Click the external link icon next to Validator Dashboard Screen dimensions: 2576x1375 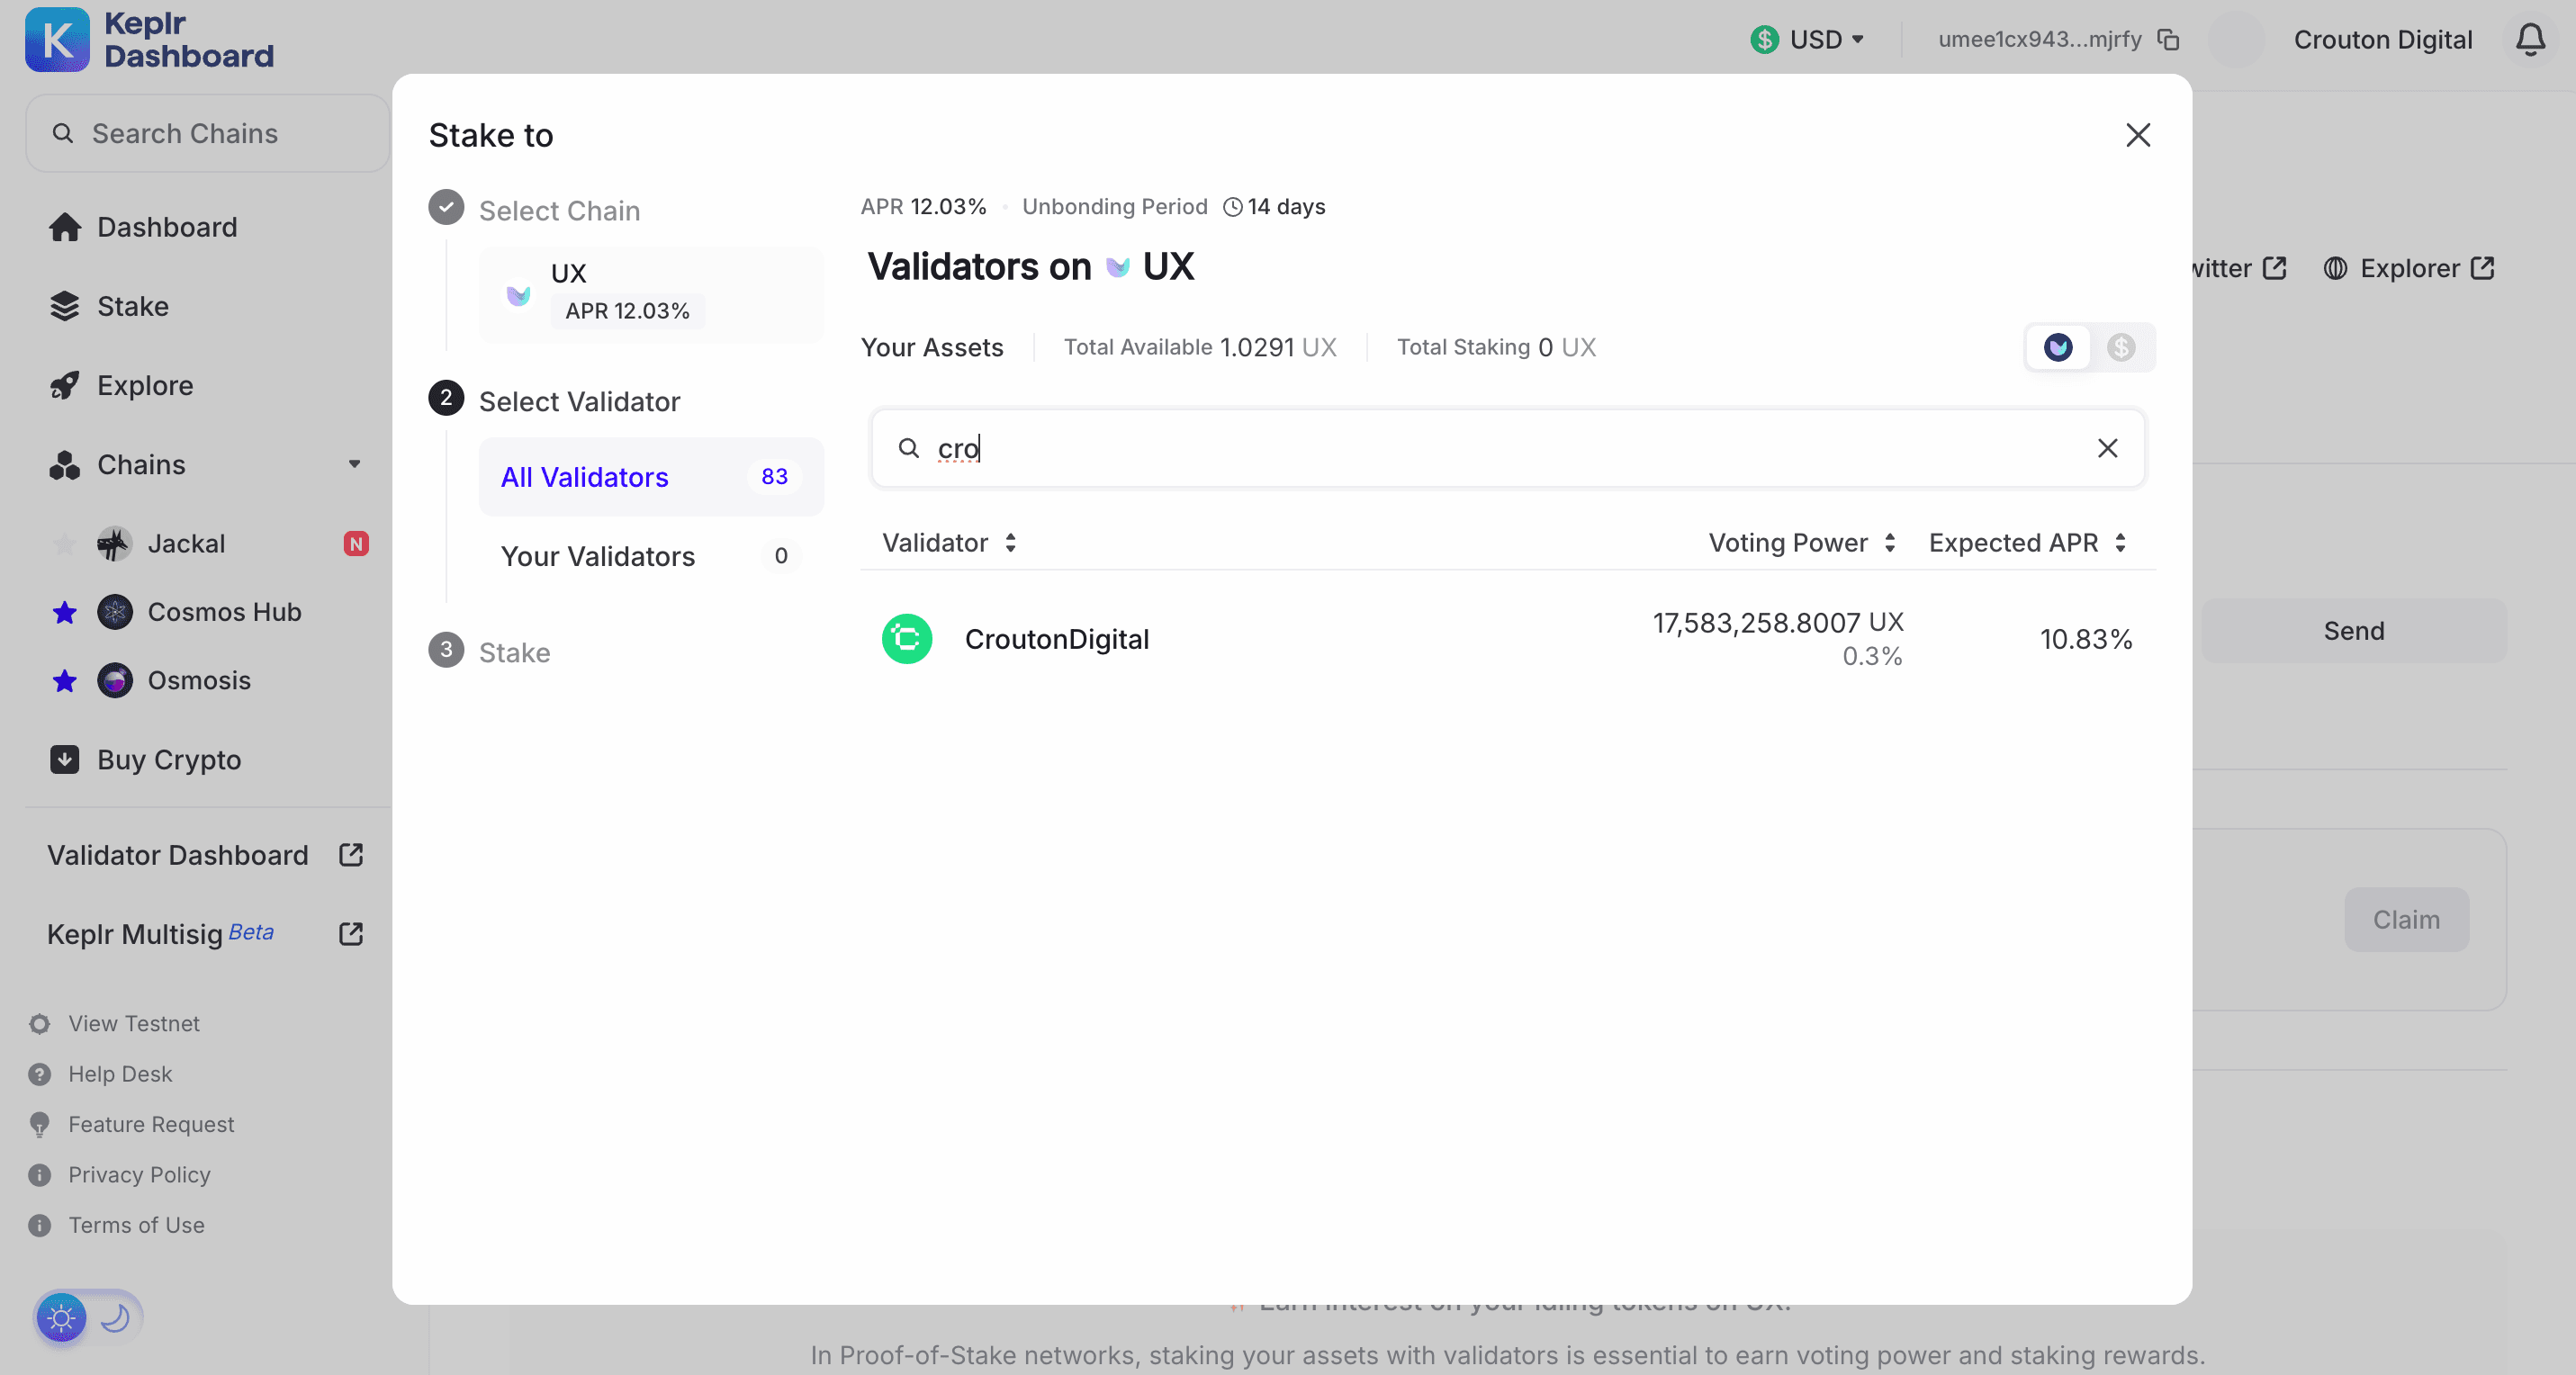tap(351, 854)
